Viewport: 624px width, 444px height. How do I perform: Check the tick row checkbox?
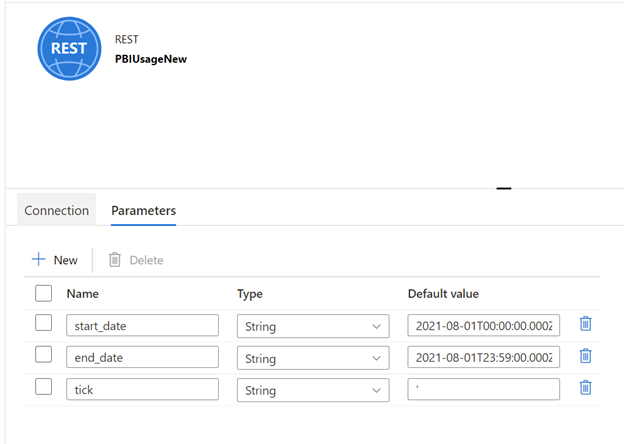(43, 387)
